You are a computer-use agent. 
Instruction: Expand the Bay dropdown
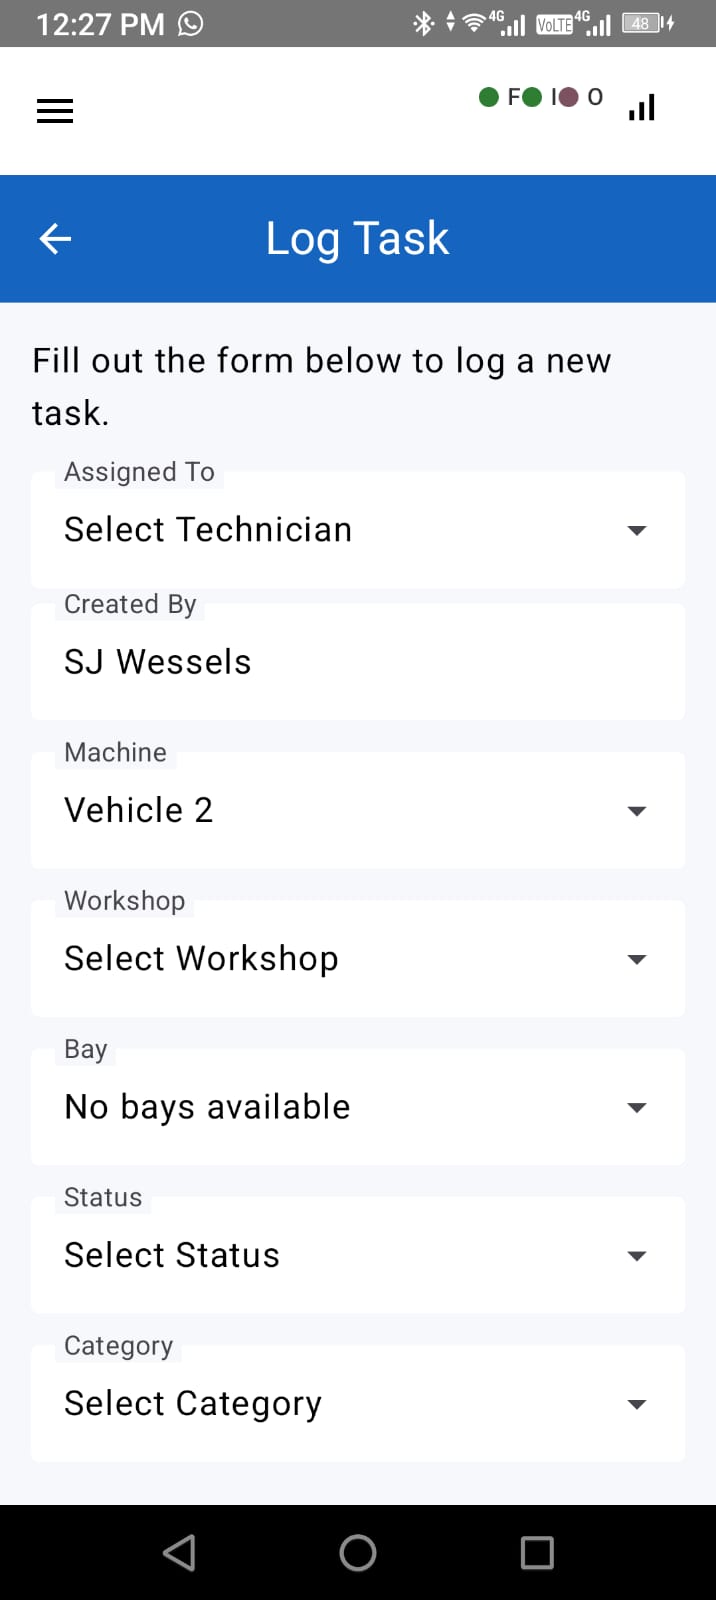(x=358, y=1107)
